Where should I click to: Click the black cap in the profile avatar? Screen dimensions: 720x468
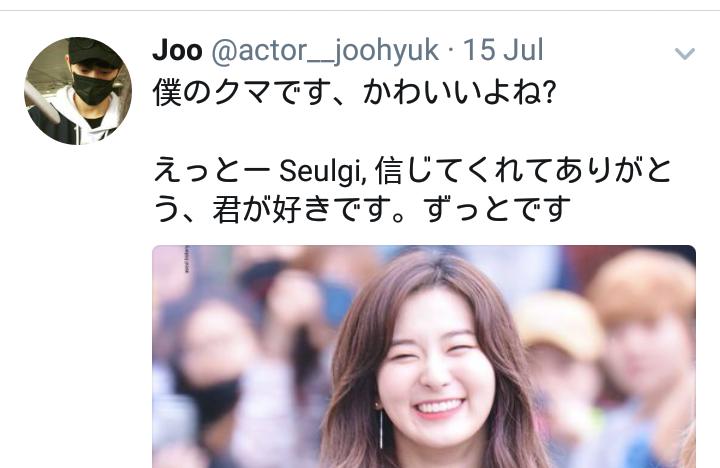92,51
